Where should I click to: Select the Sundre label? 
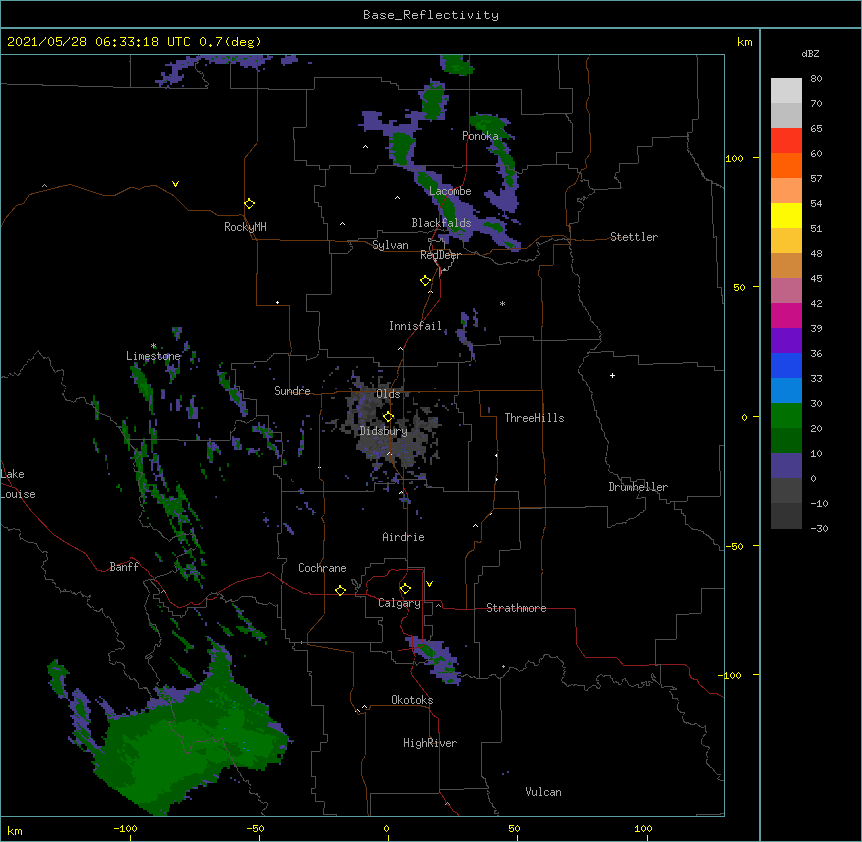tap(292, 391)
